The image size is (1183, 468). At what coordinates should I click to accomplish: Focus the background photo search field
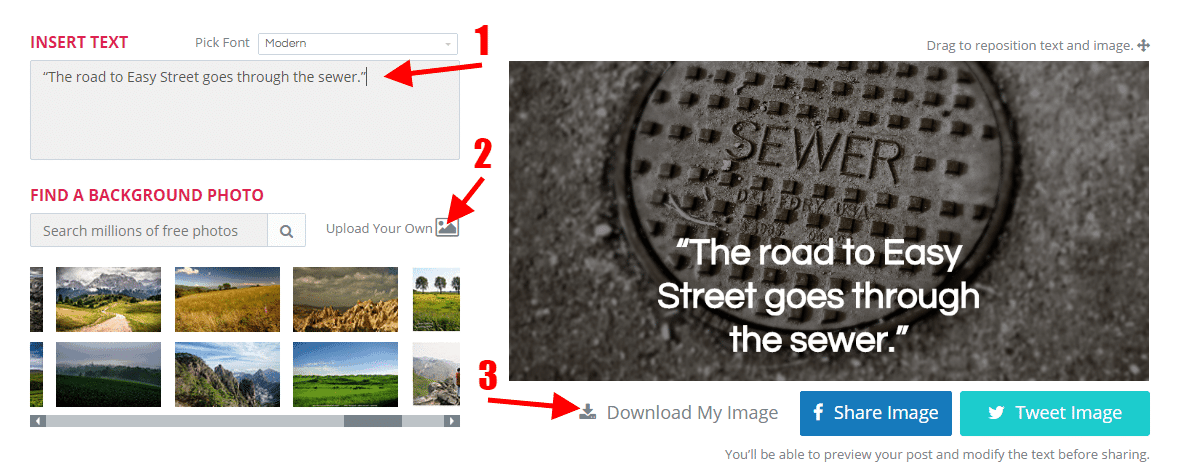coord(149,231)
